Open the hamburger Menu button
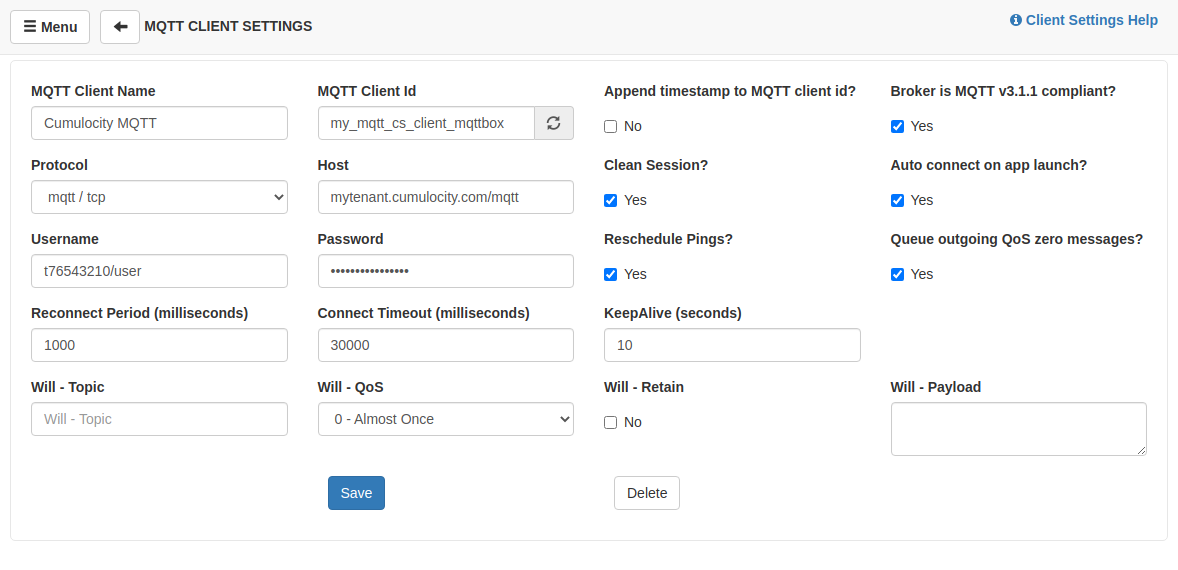Screen dimensions: 1178x570 [50, 27]
